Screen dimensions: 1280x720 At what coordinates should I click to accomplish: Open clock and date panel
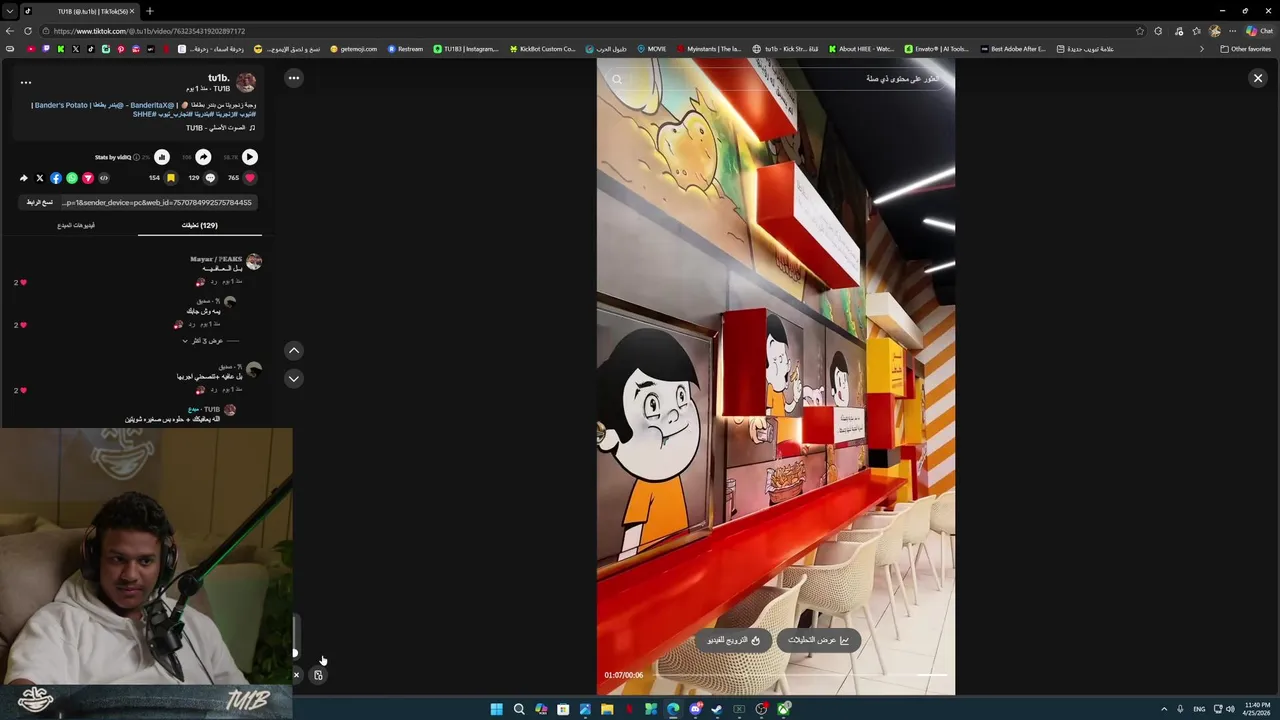(x=1257, y=709)
